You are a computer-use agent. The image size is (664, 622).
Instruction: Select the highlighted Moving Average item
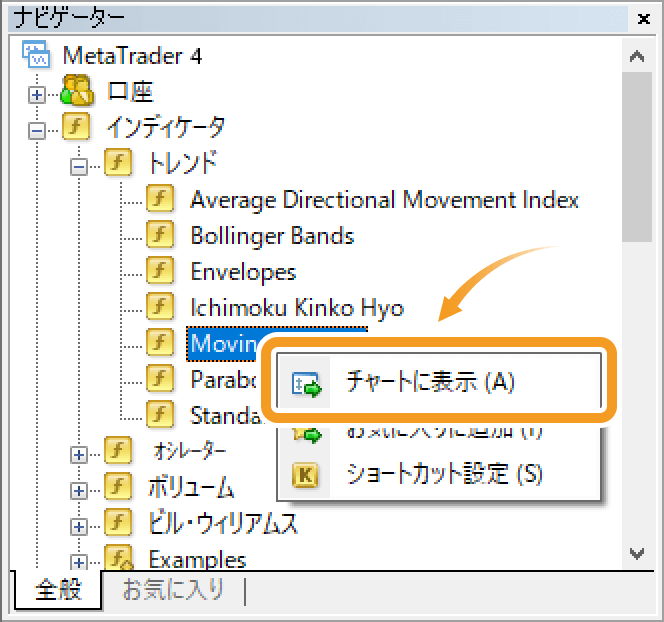[x=222, y=343]
